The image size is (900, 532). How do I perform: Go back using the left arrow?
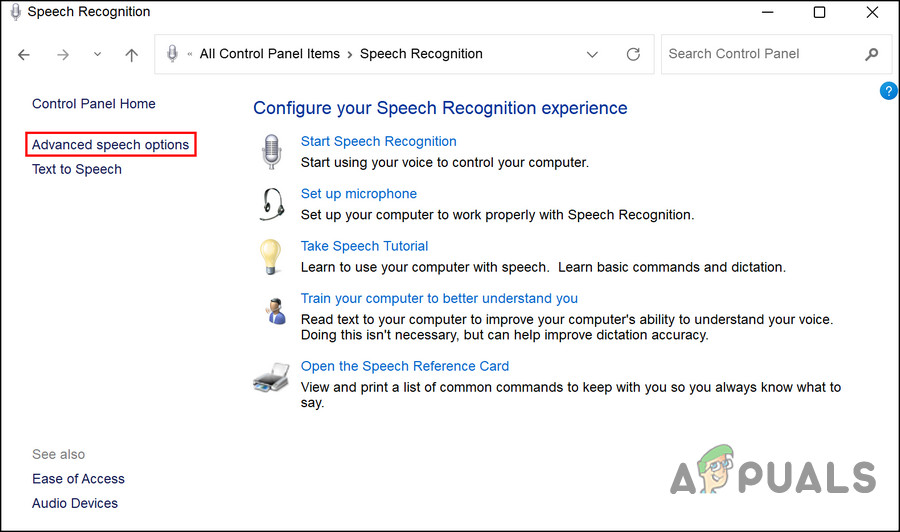pos(25,55)
